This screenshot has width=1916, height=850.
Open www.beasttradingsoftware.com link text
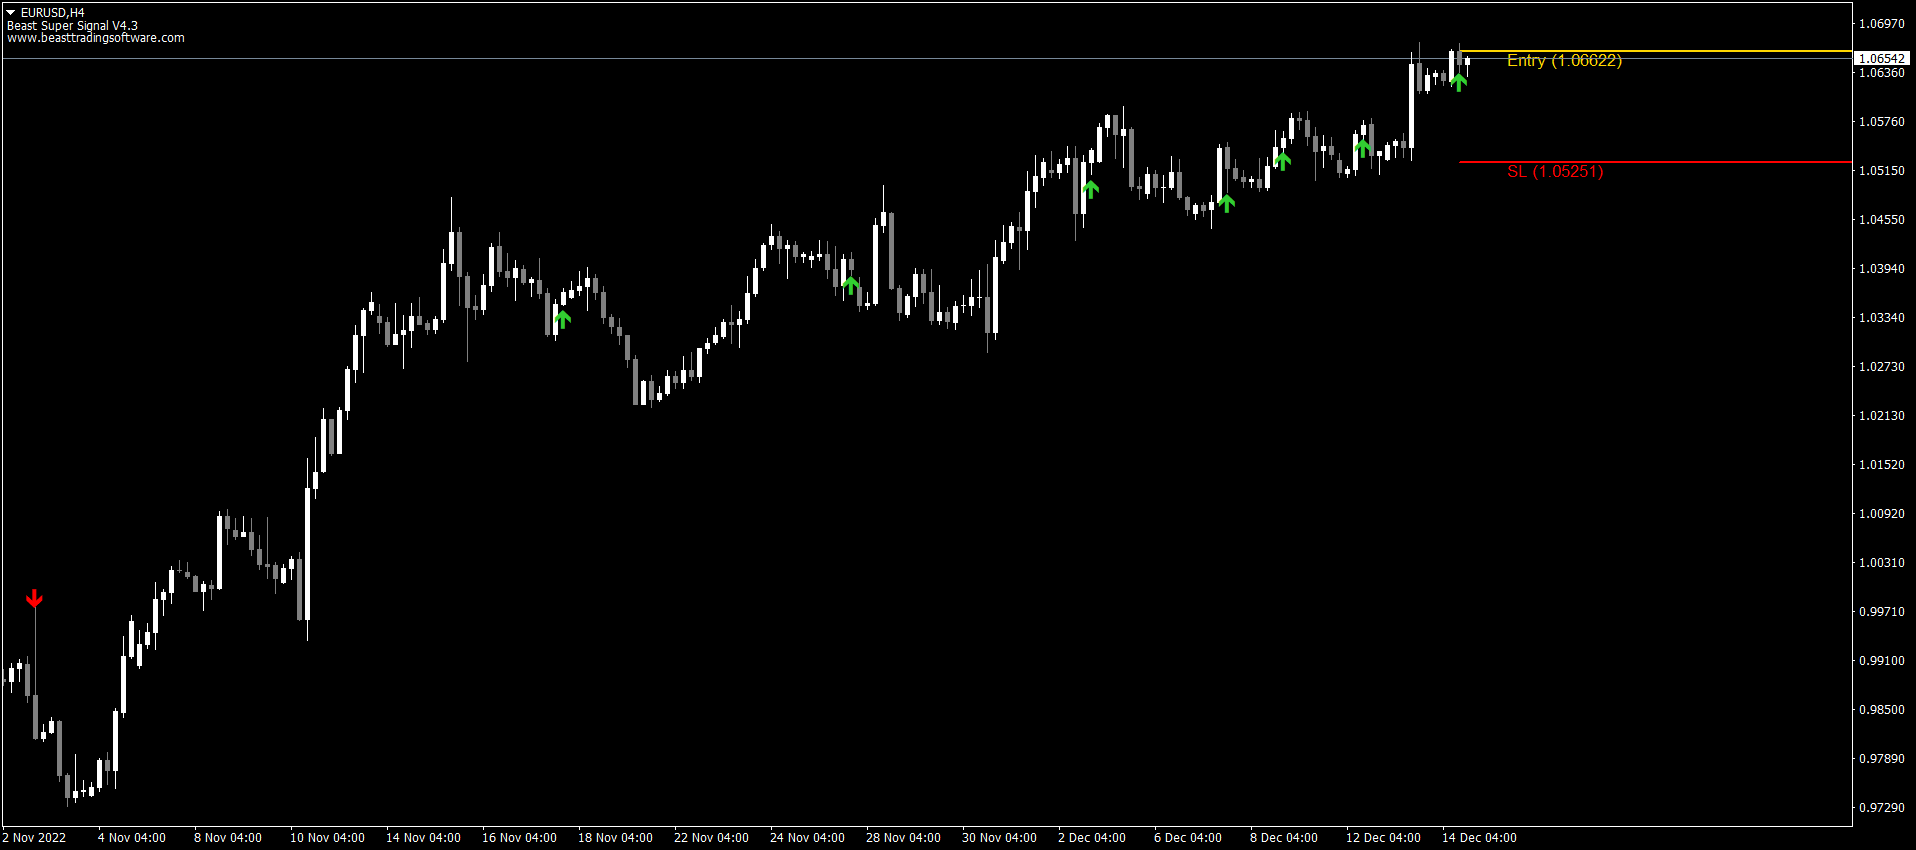point(96,38)
